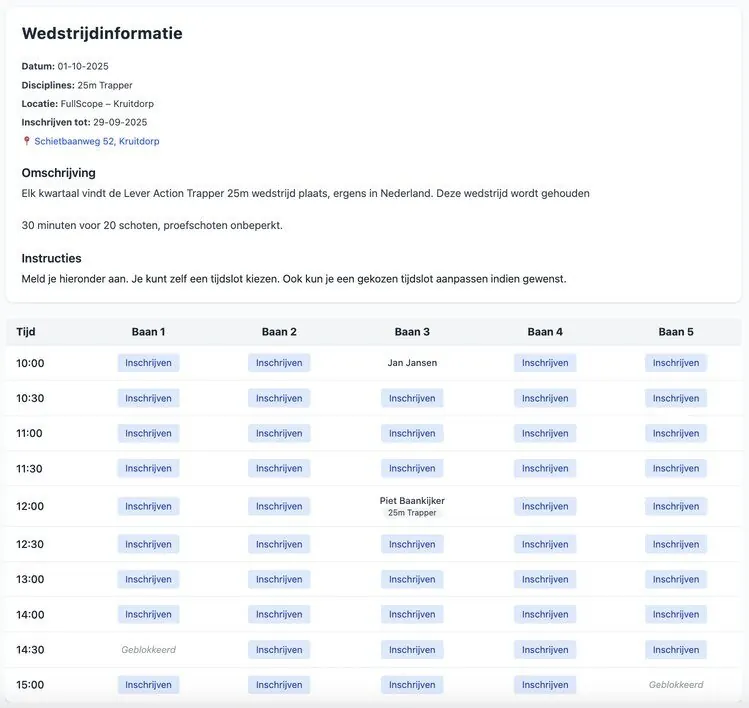Click Inschrijven for 14:30 Baan 3

[x=412, y=650]
